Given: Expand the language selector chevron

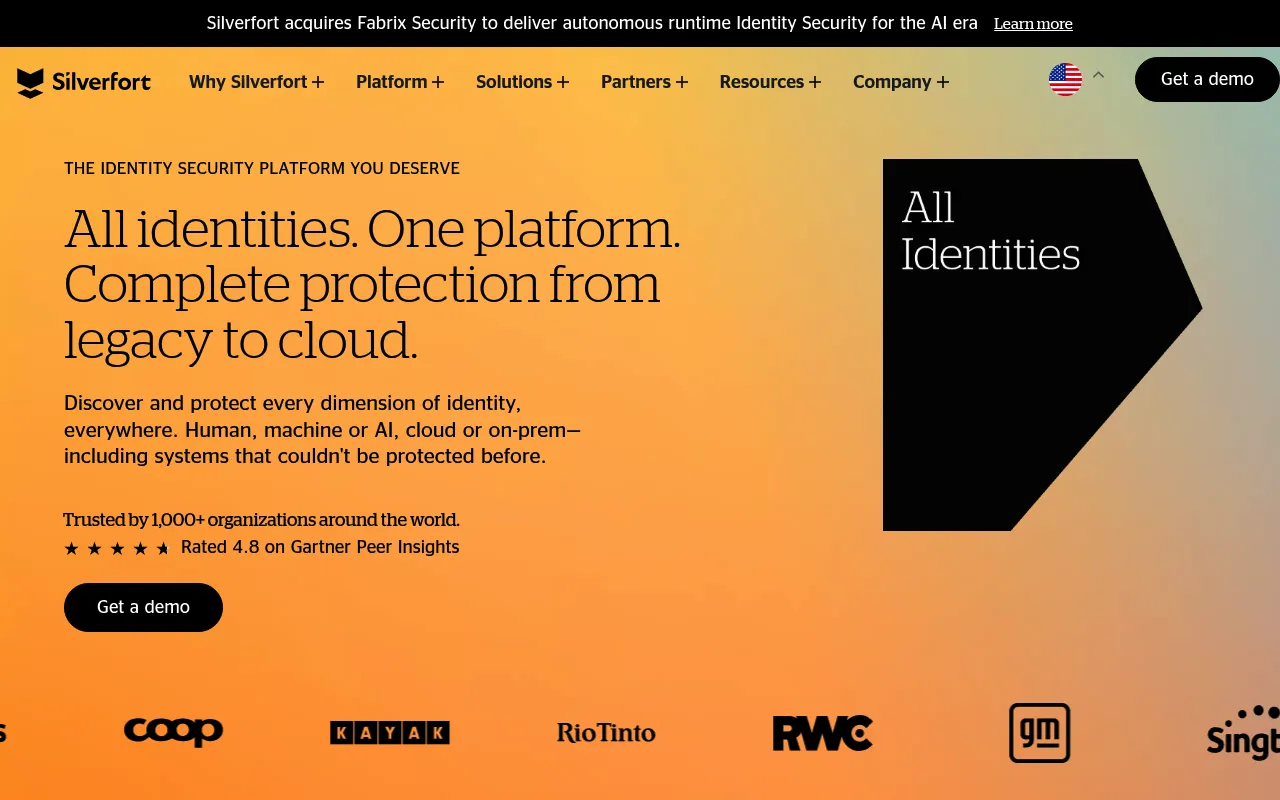Looking at the screenshot, I should tap(1098, 75).
